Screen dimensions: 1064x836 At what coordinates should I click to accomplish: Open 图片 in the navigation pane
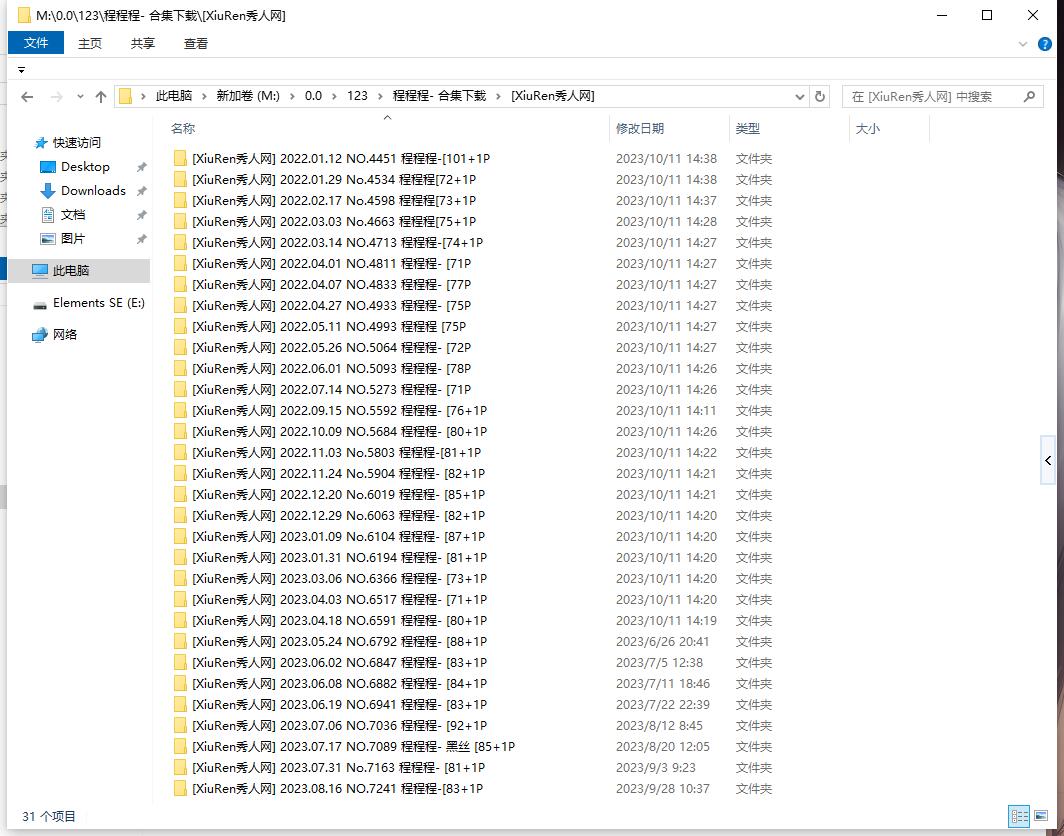tap(73, 239)
